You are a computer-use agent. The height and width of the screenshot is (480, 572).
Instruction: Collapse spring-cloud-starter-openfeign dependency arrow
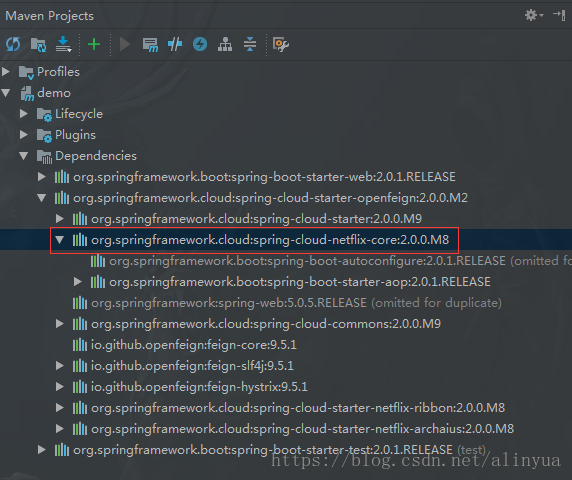coord(42,198)
